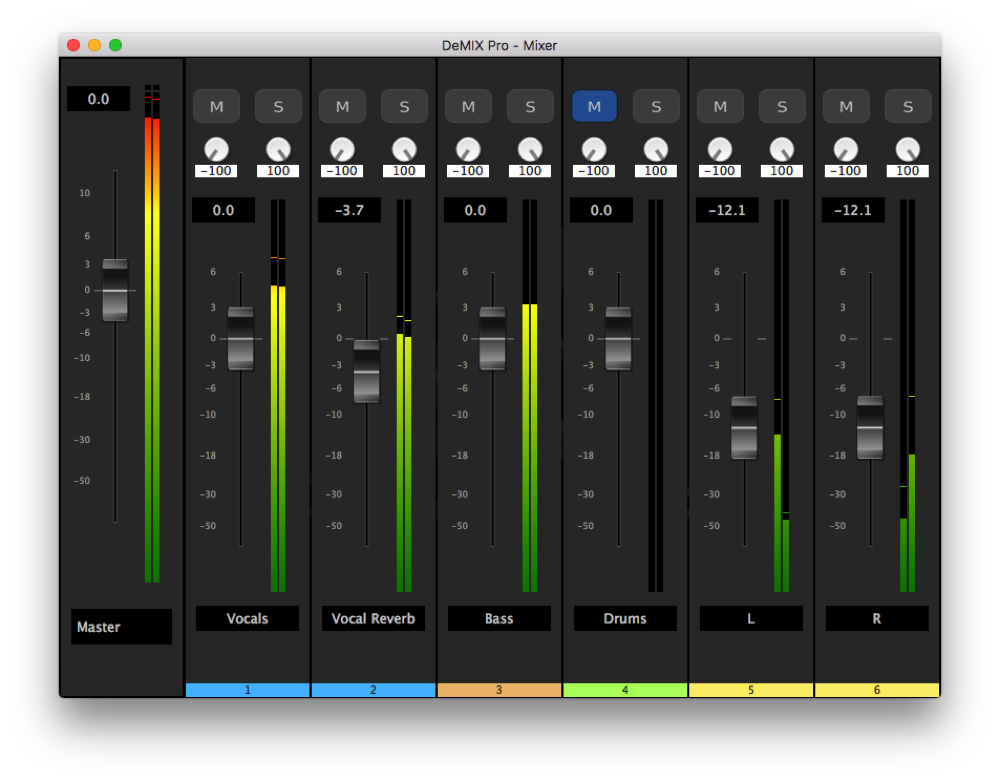1000x782 pixels.
Task: Click the Vocal Reverb fader handle
Action: pyautogui.click(x=367, y=371)
